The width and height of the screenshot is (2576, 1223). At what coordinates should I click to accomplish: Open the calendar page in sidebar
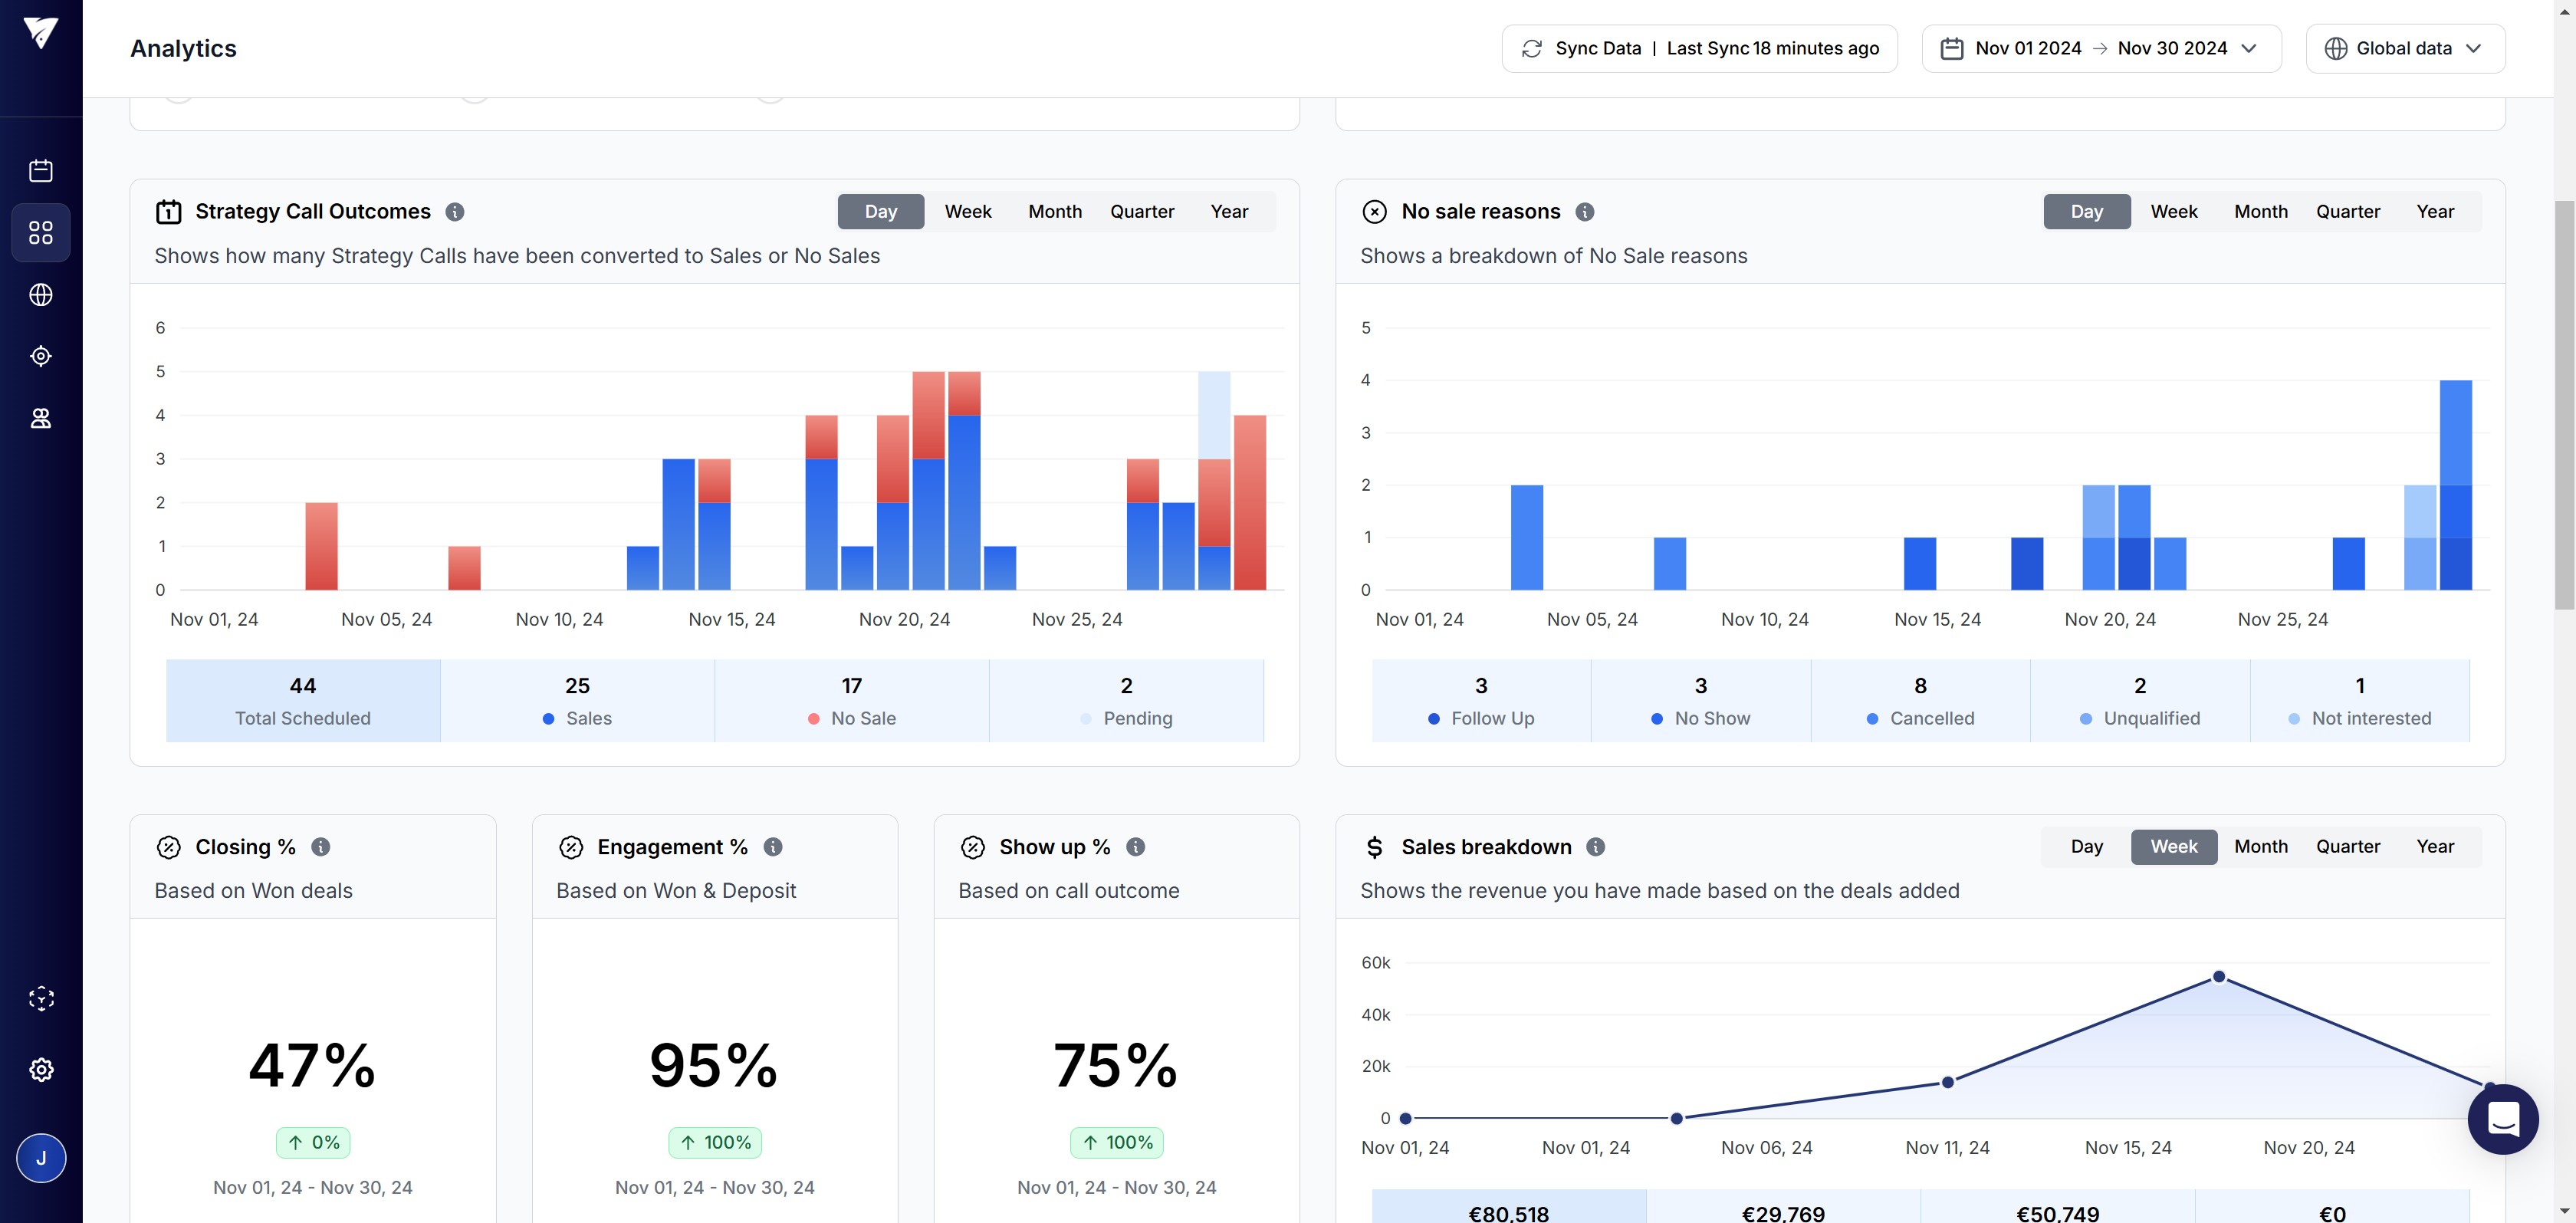(41, 171)
